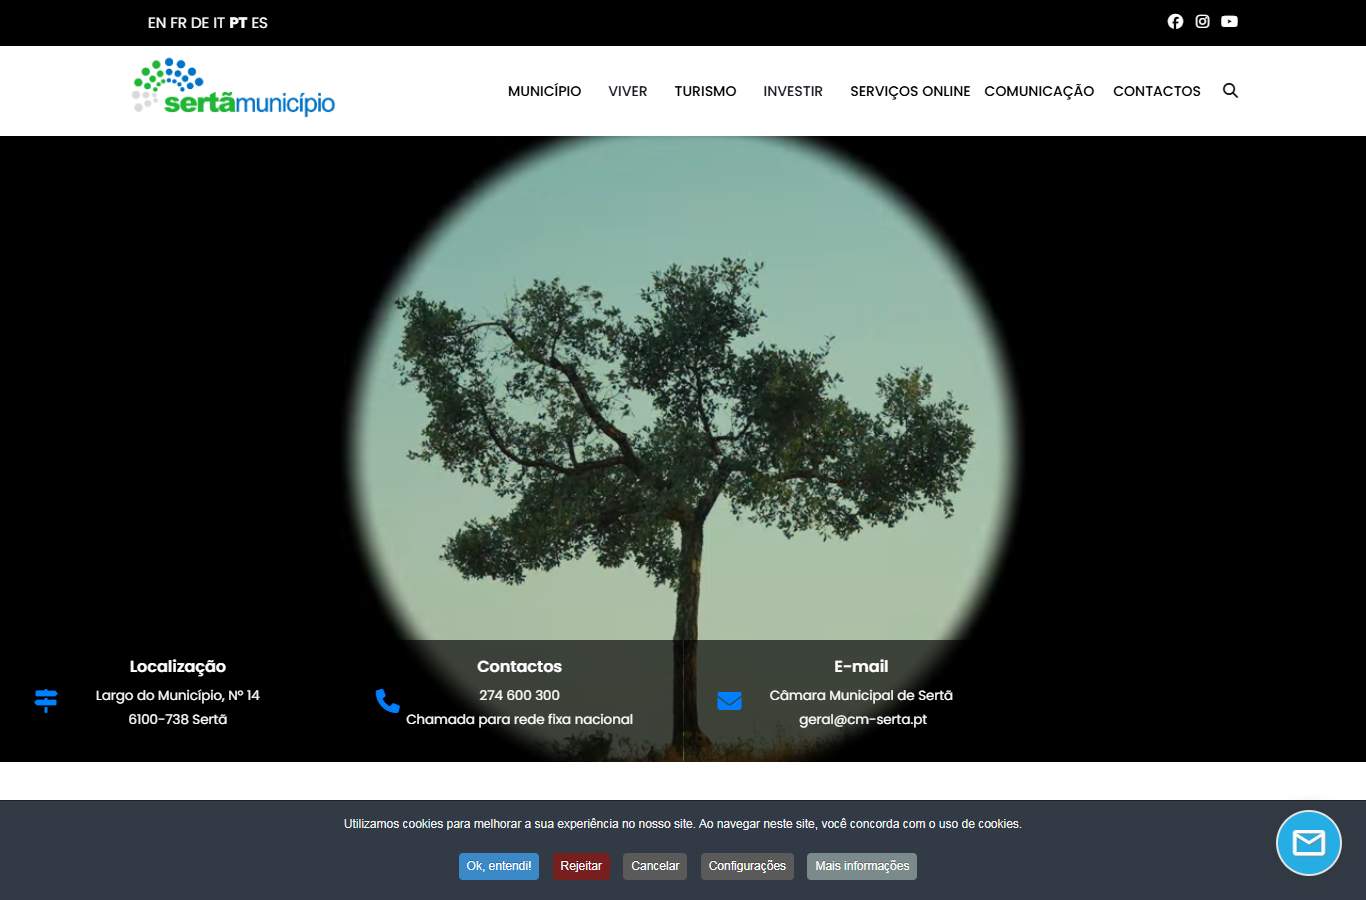Open the Serviços Online menu

point(910,91)
